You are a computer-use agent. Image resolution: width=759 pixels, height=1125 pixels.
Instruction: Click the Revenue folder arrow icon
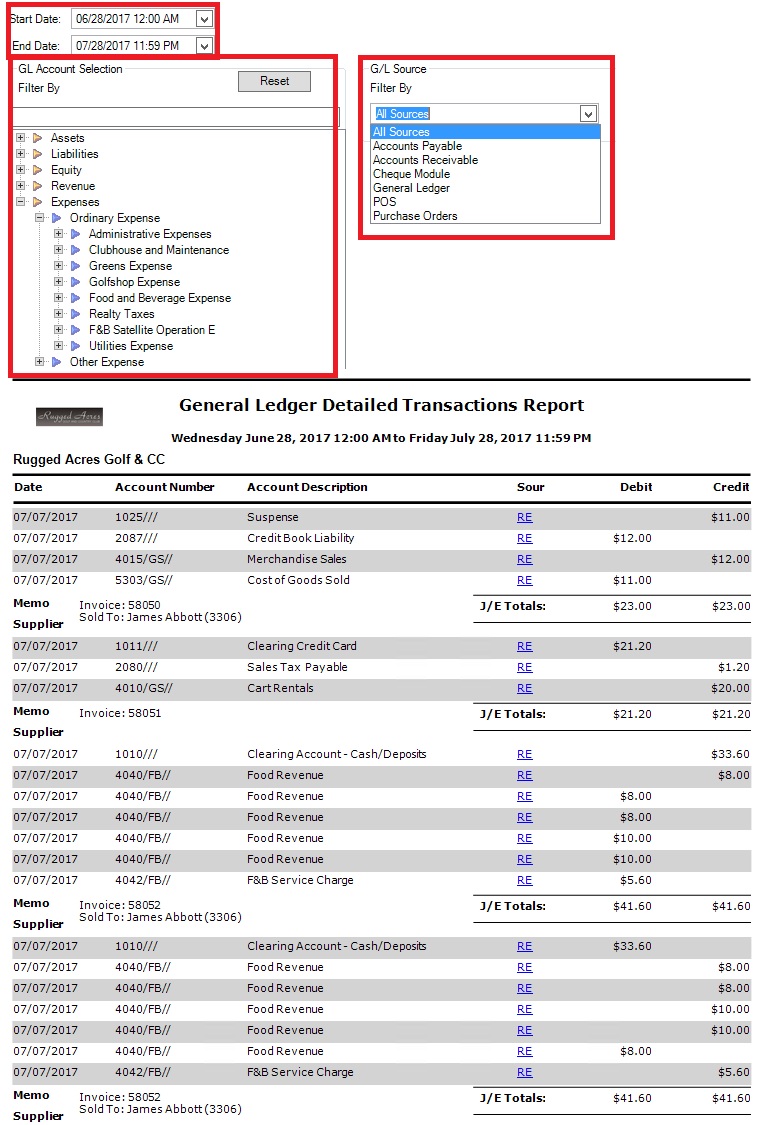(x=38, y=186)
